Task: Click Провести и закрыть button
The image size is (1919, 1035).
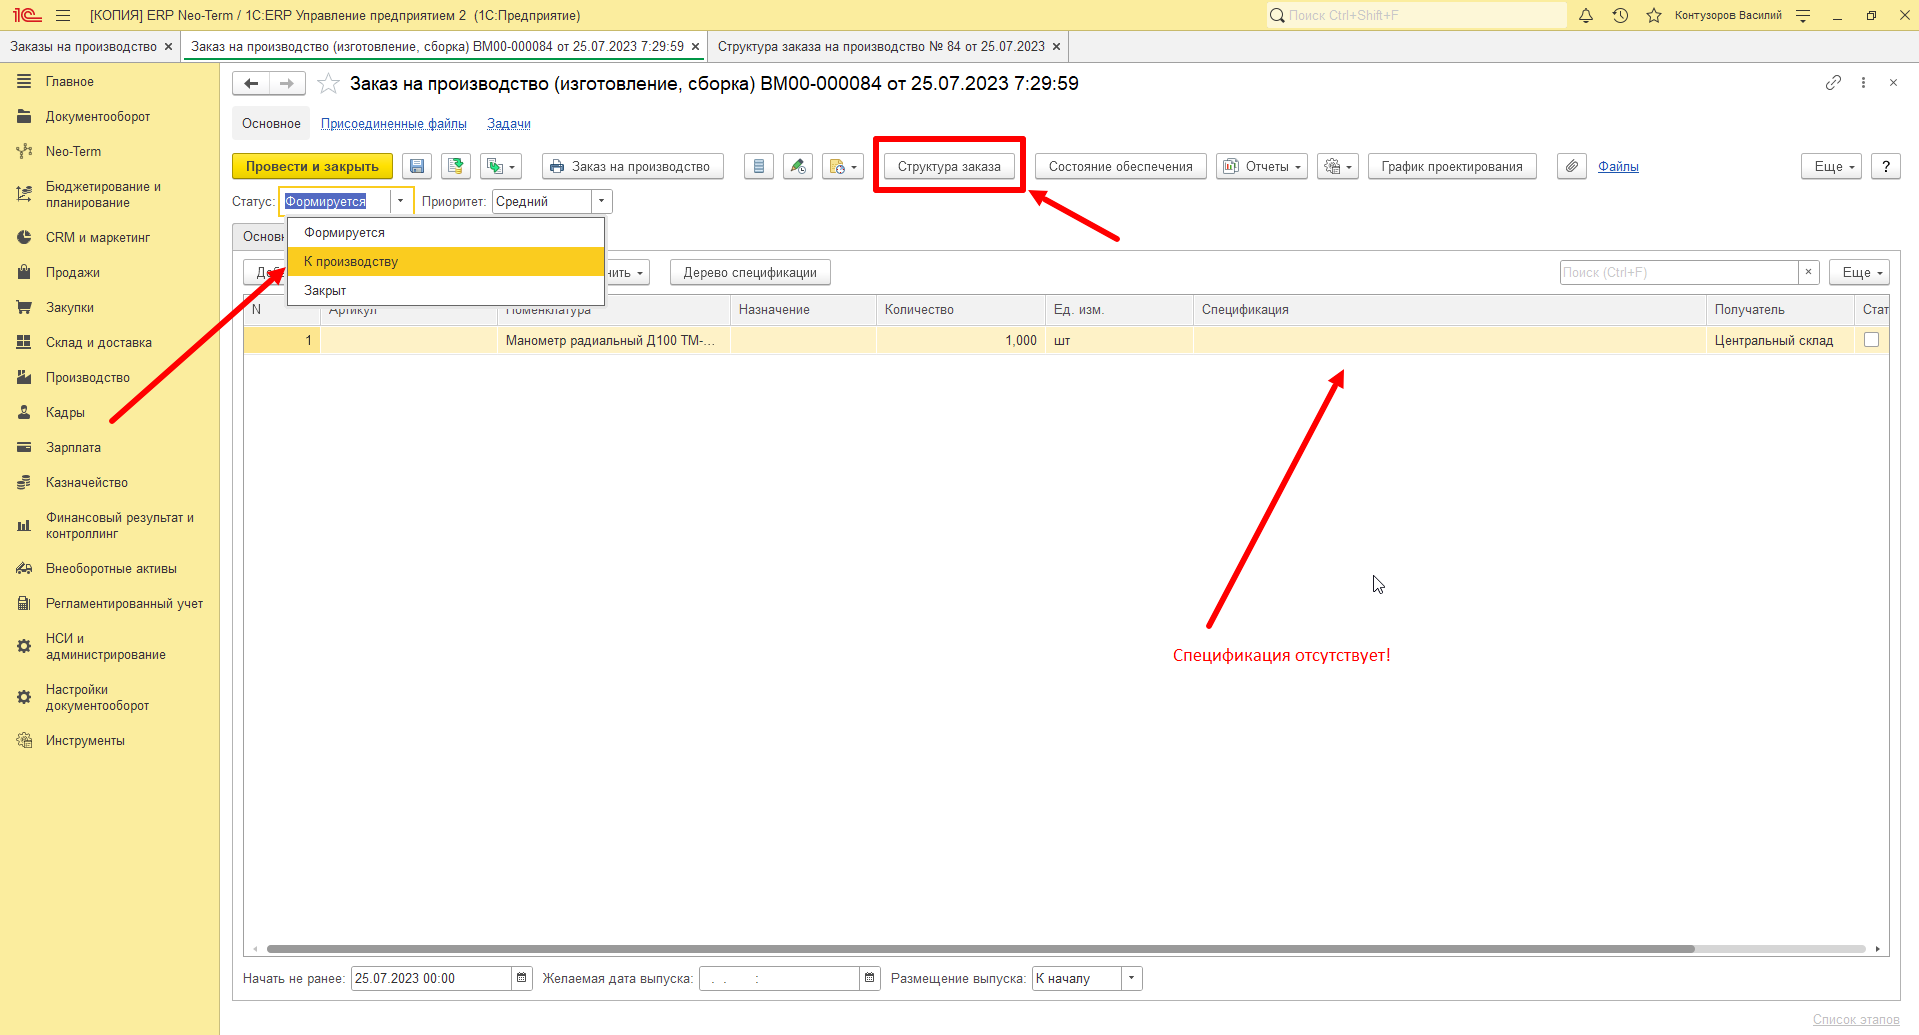Action: coord(312,167)
